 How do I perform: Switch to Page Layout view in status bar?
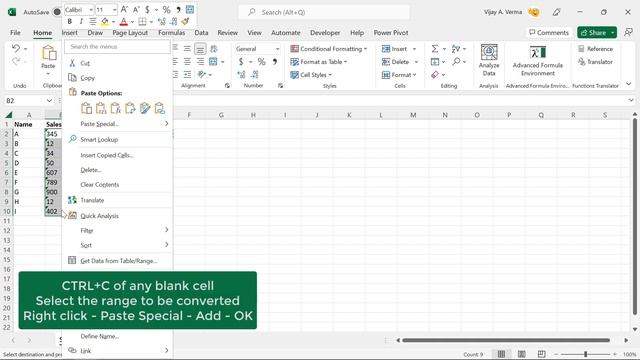pos(522,354)
